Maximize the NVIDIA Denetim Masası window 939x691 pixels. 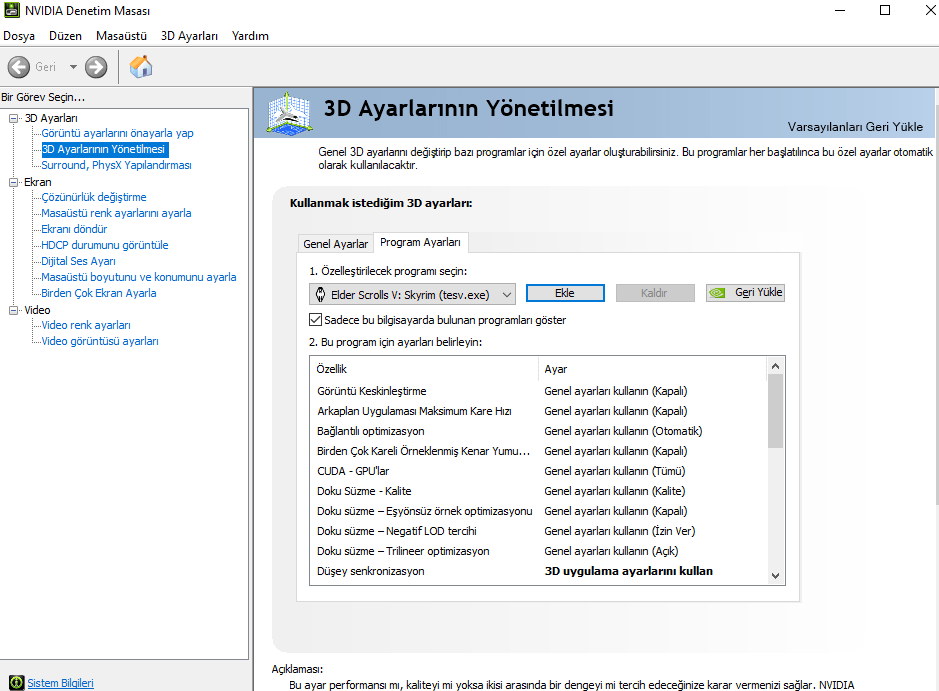885,10
